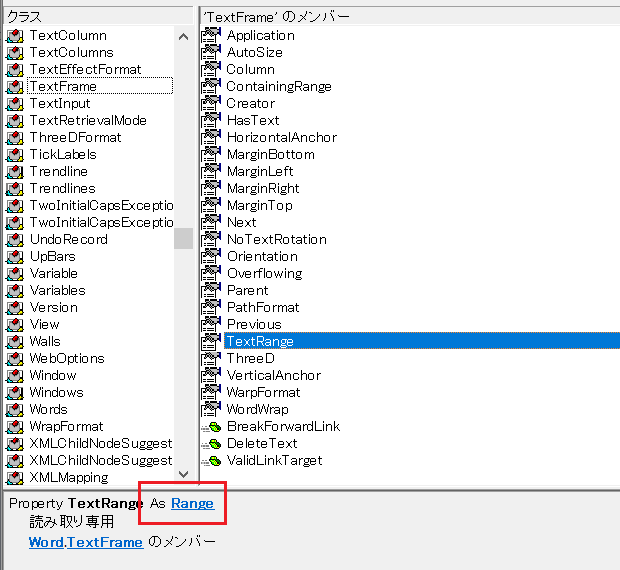Viewport: 620px width, 570px height.
Task: Click the method icon beside ValidLinkTarget
Action: coord(212,461)
